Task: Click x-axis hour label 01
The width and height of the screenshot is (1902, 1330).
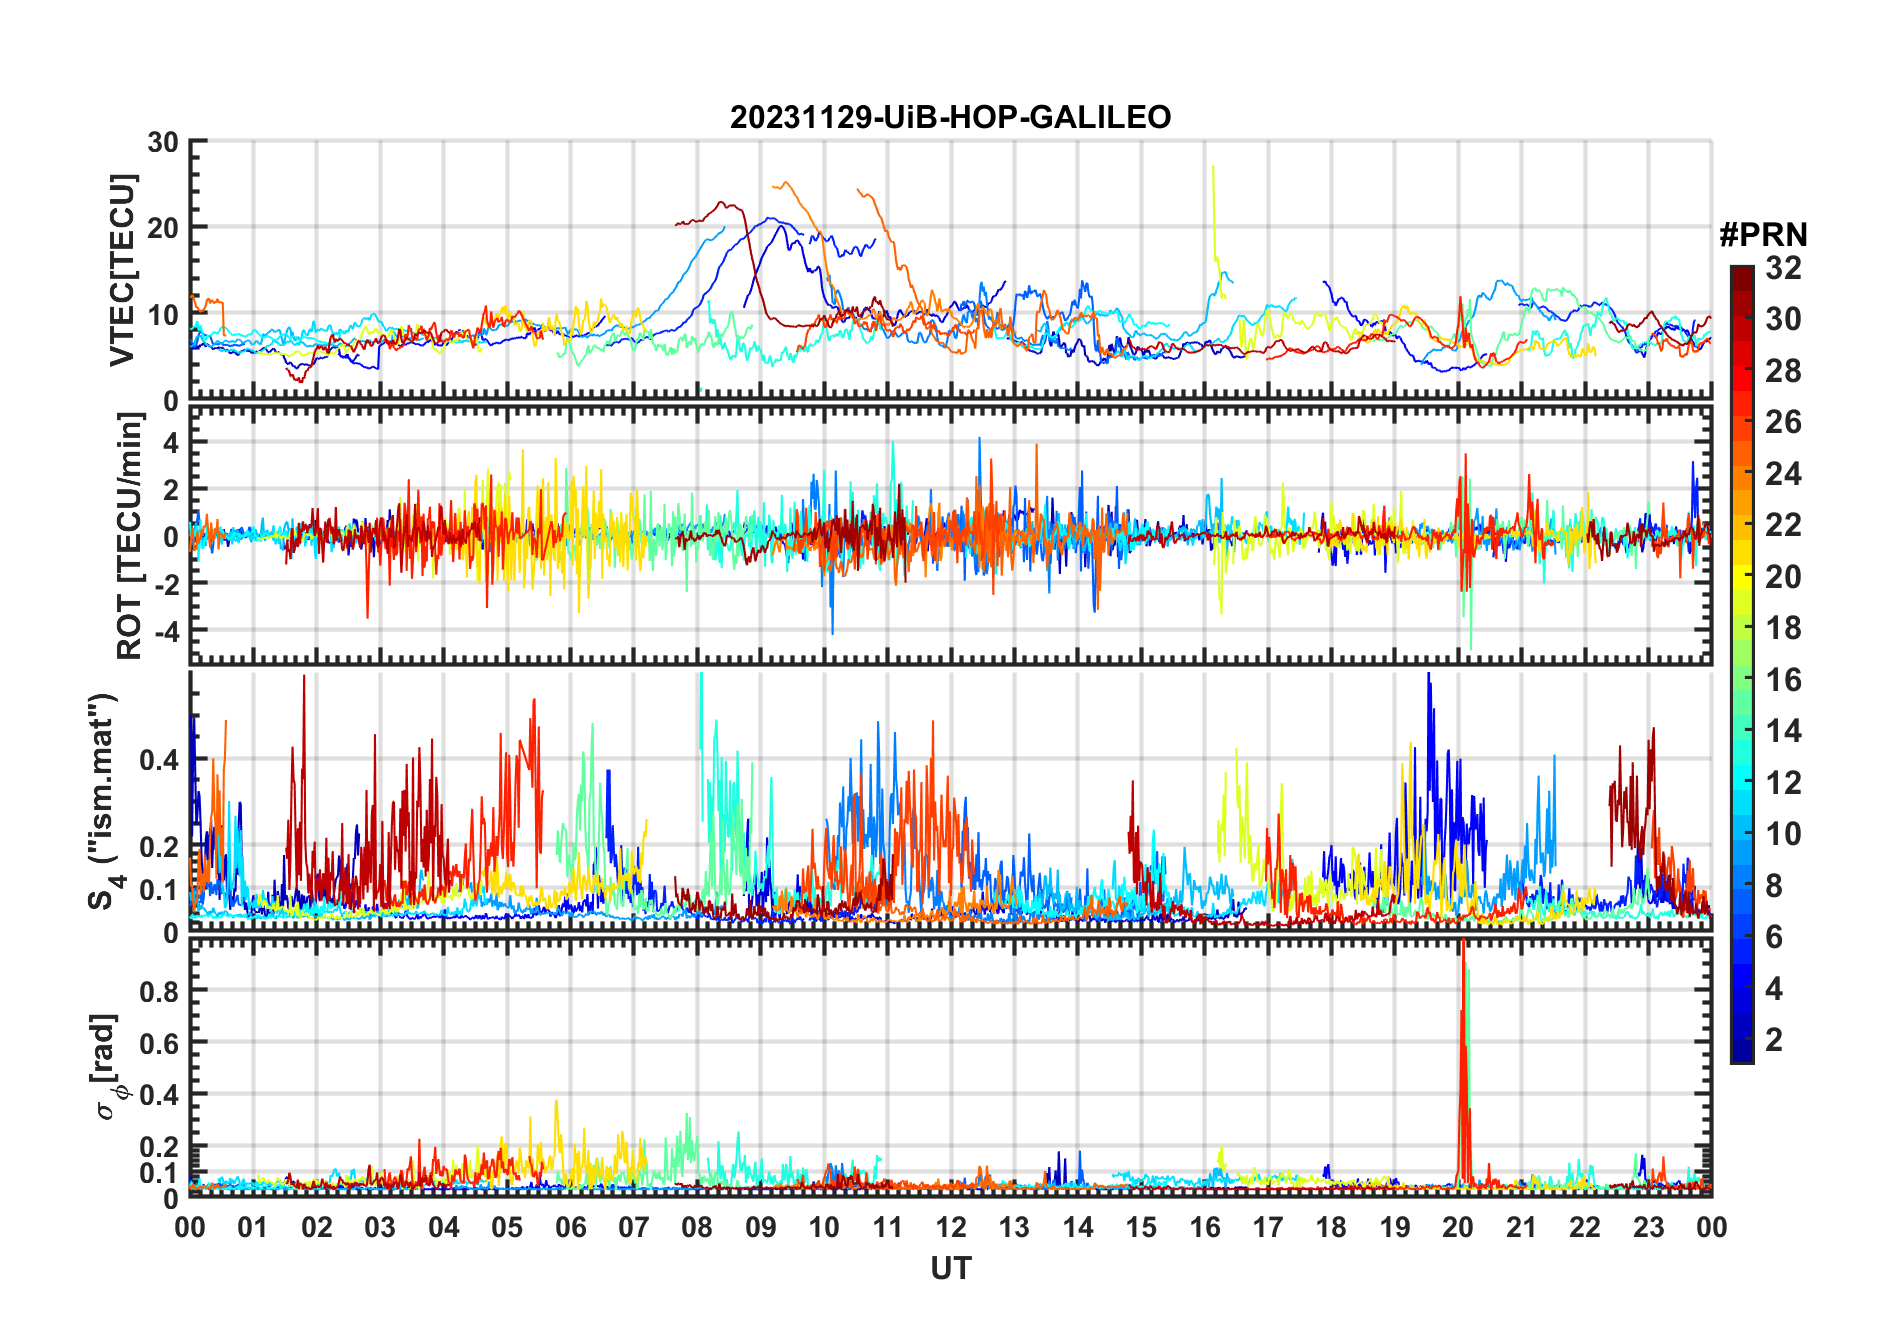Action: (x=253, y=1227)
